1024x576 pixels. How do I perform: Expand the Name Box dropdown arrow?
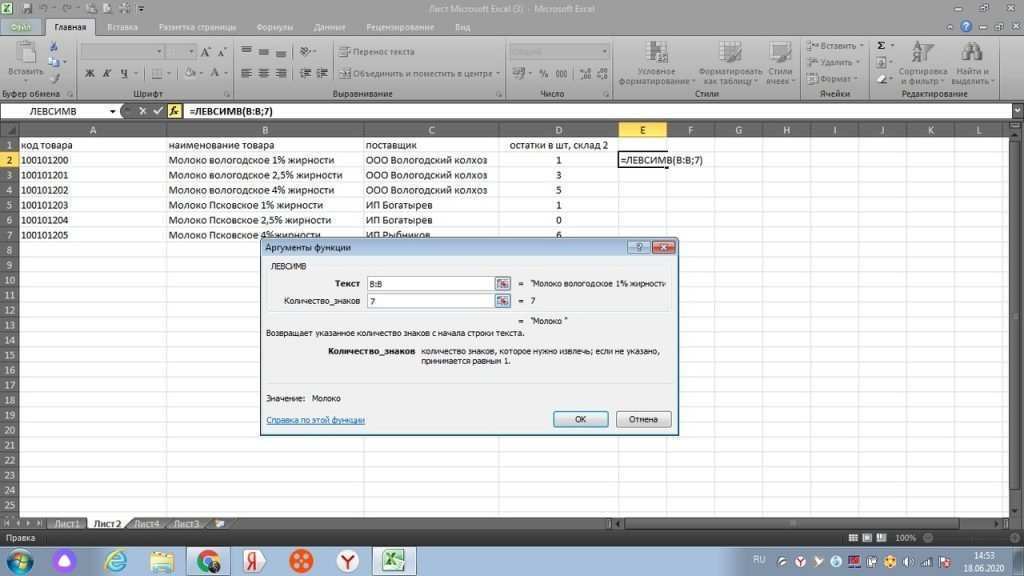point(110,111)
